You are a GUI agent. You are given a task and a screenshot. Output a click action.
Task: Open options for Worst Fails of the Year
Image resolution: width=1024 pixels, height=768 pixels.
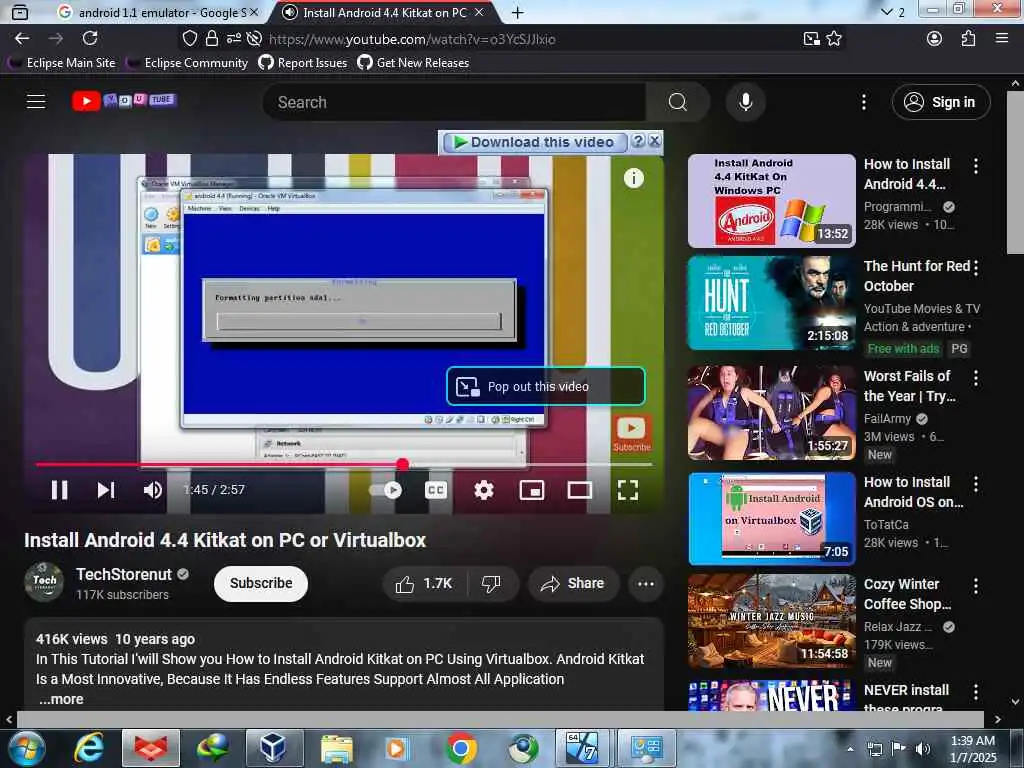tap(976, 377)
